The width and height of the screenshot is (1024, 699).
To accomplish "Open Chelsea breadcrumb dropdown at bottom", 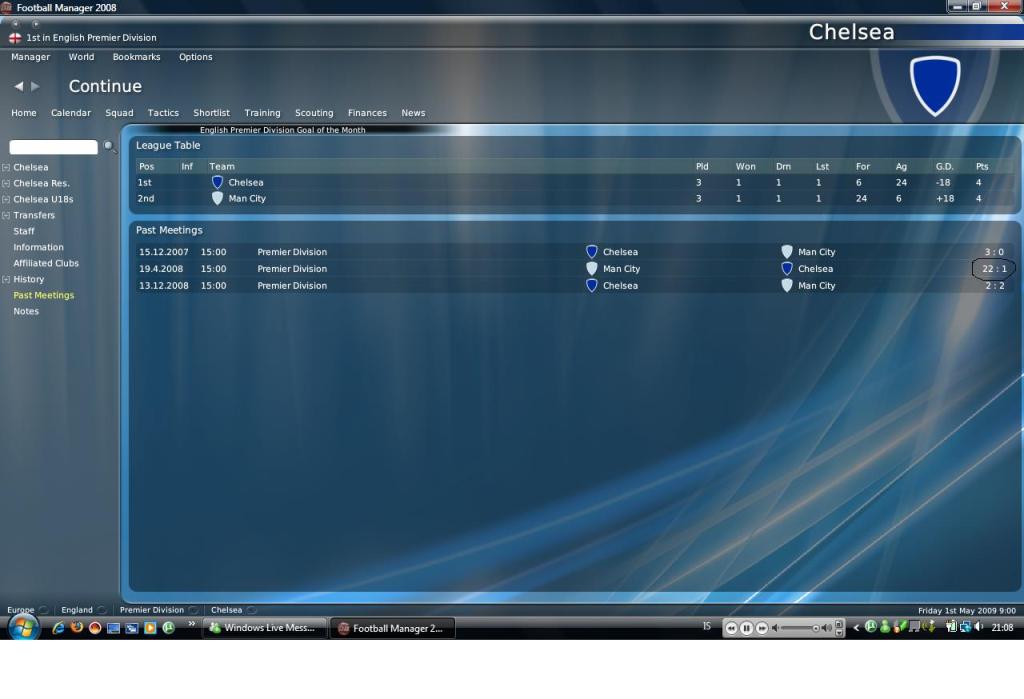I will [x=251, y=610].
